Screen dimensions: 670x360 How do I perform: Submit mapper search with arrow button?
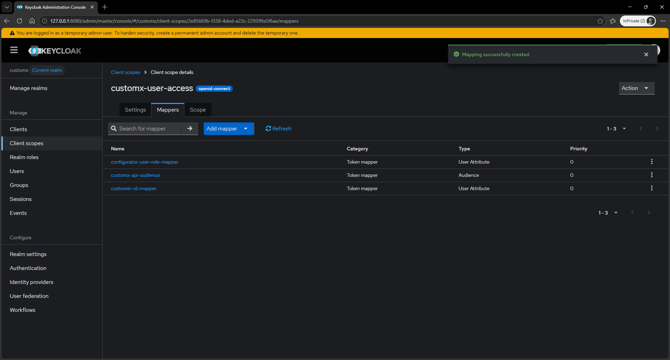190,129
